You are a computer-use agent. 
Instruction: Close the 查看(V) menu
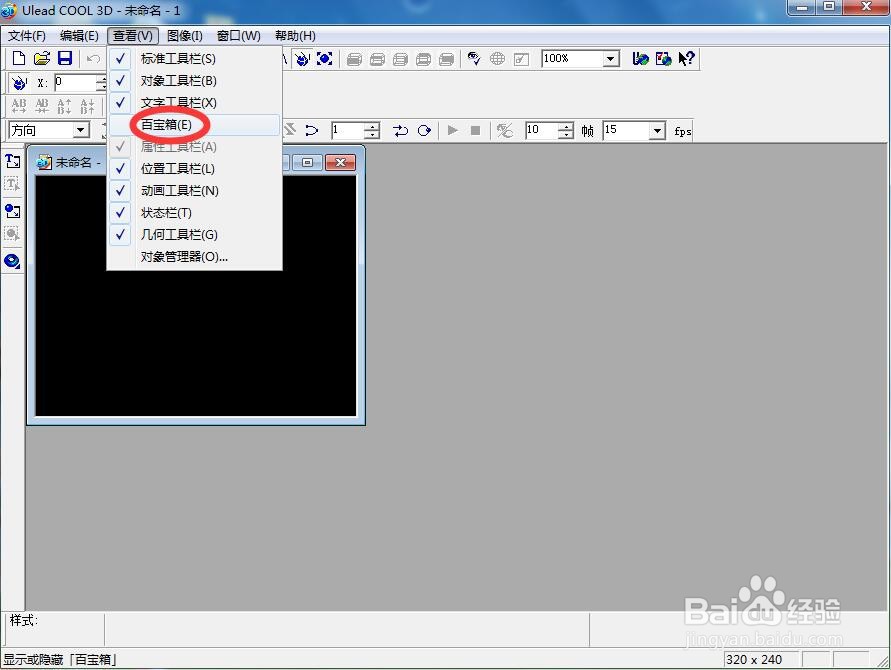132,36
